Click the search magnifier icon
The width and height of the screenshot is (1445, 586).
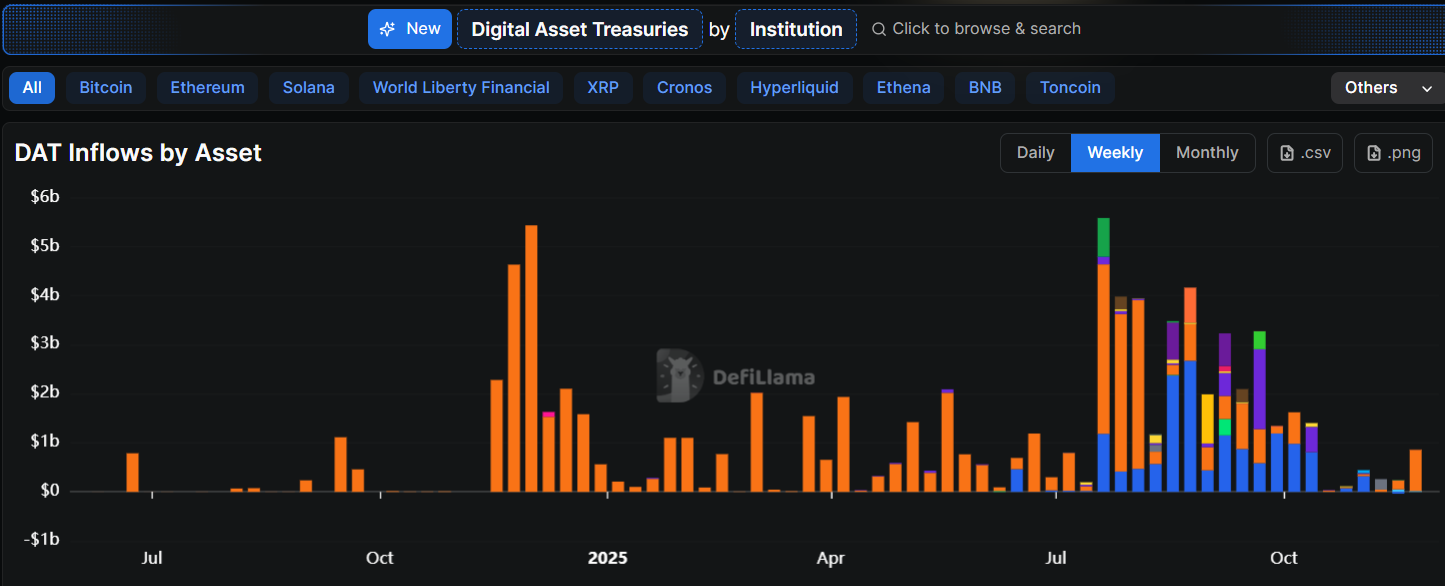click(878, 29)
